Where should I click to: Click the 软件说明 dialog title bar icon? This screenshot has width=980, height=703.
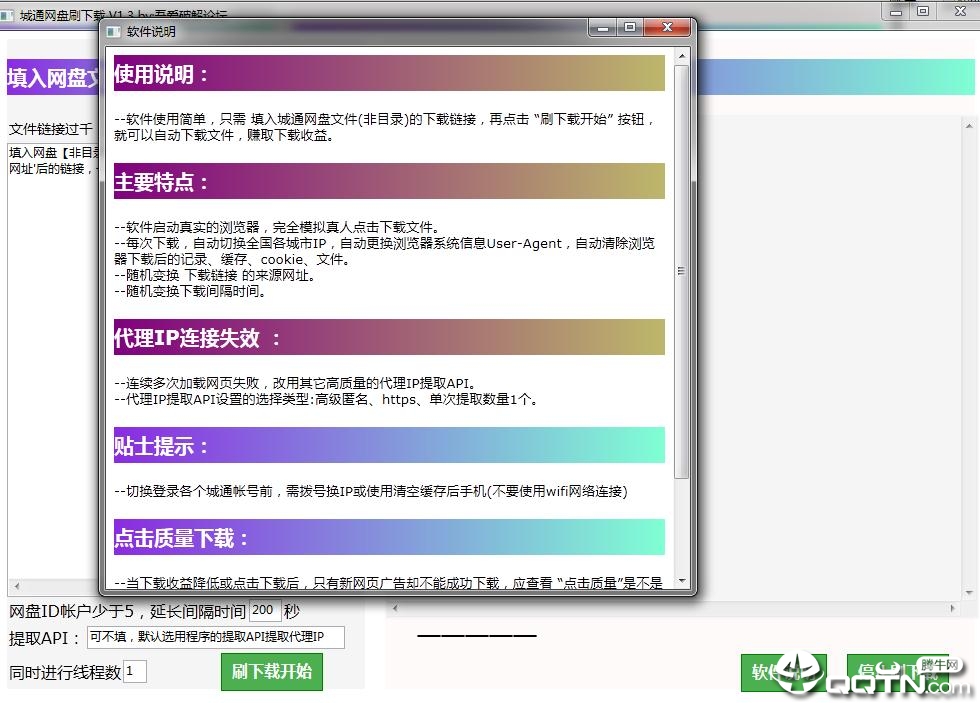coord(113,31)
